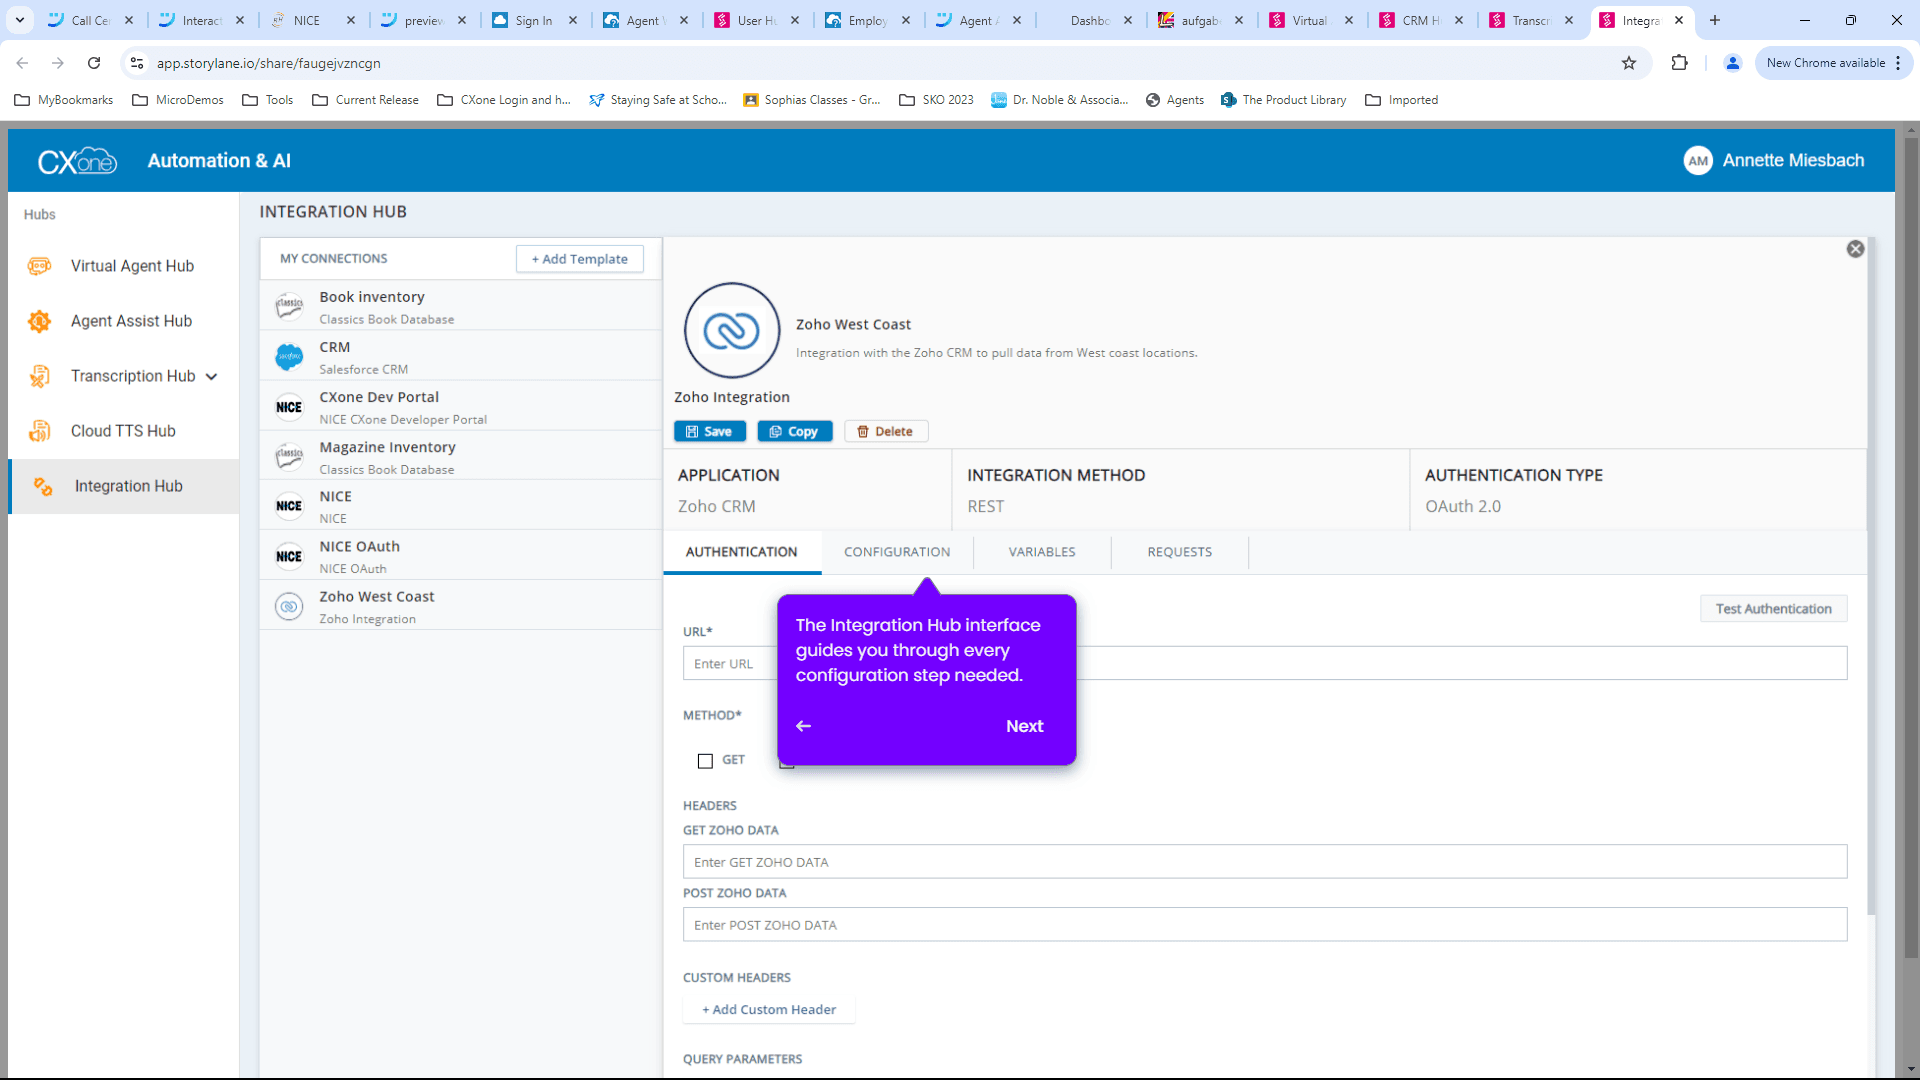
Task: Click the Book inventory connection icon
Action: (289, 306)
